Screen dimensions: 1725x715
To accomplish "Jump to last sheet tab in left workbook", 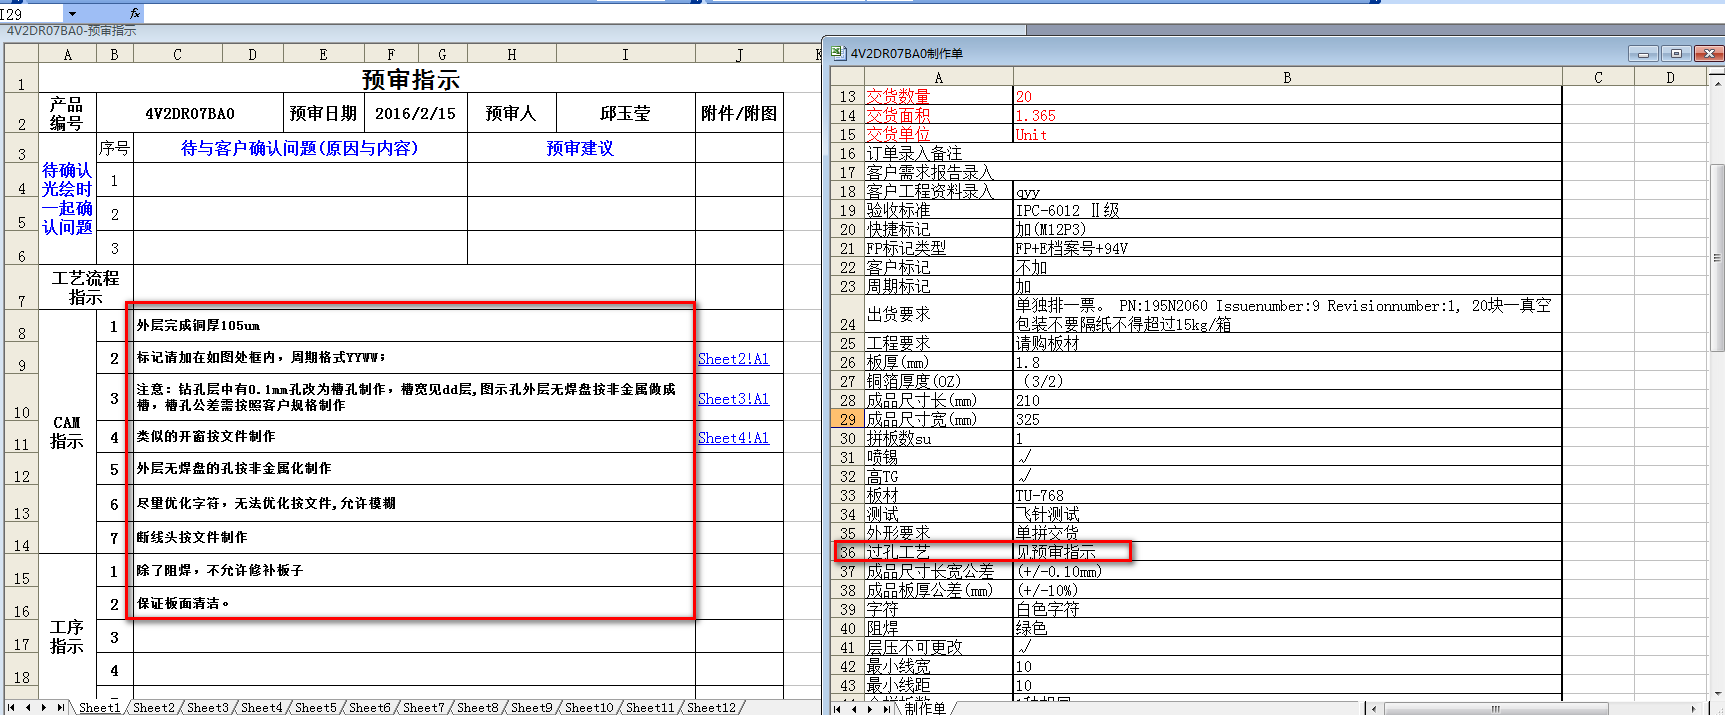I will 60,707.
